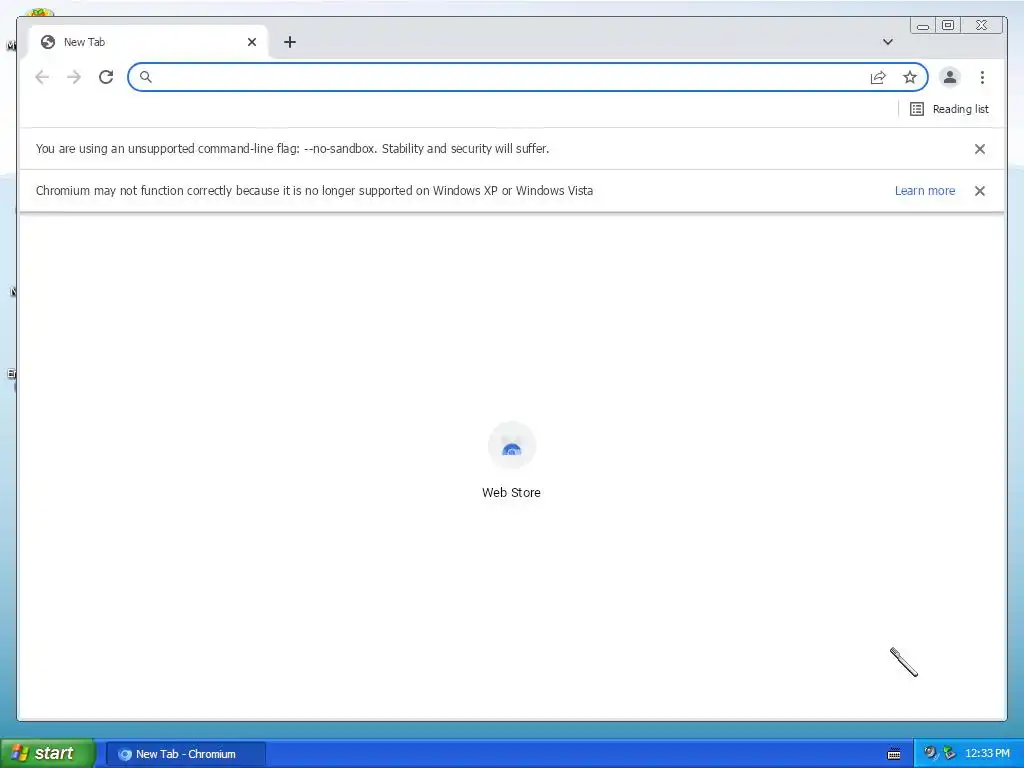
Task: Click the no-sandbox warning message text
Action: click(292, 149)
